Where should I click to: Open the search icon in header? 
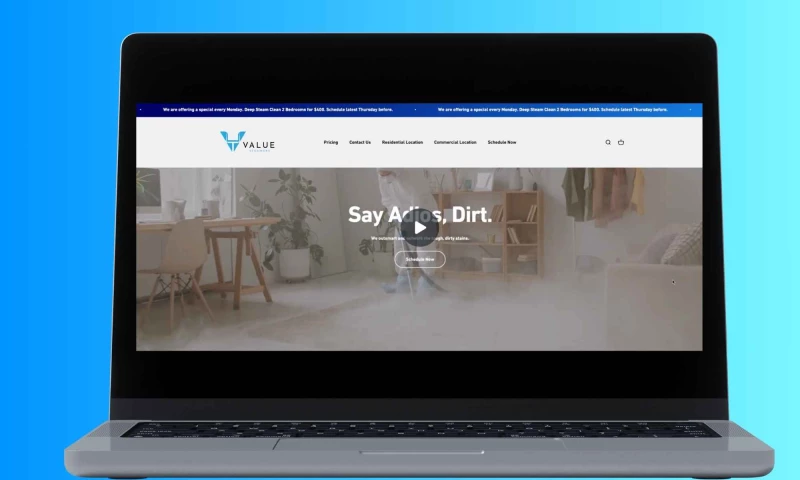tap(608, 142)
